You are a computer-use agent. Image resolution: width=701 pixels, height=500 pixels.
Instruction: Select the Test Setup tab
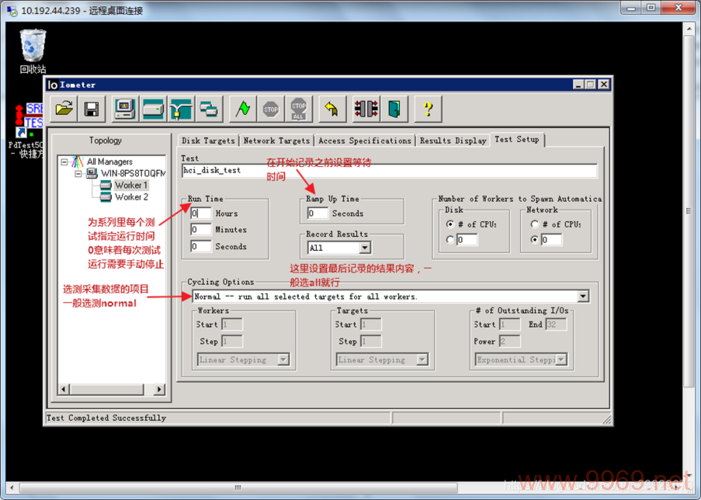click(517, 140)
